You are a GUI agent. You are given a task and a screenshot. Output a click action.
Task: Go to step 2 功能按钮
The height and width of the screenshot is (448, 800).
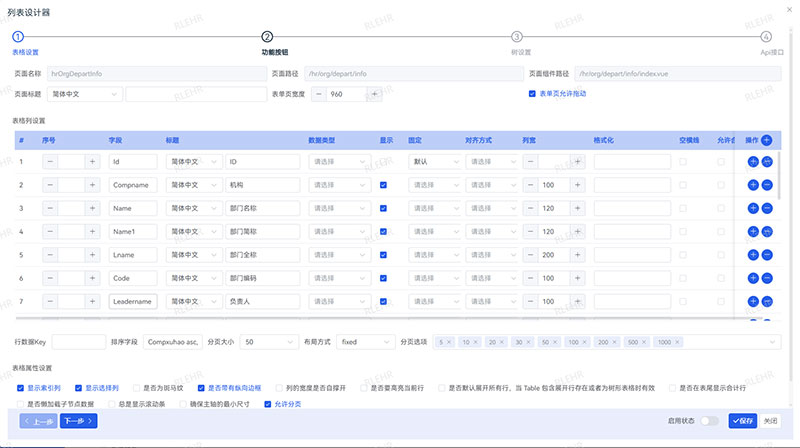click(x=267, y=37)
